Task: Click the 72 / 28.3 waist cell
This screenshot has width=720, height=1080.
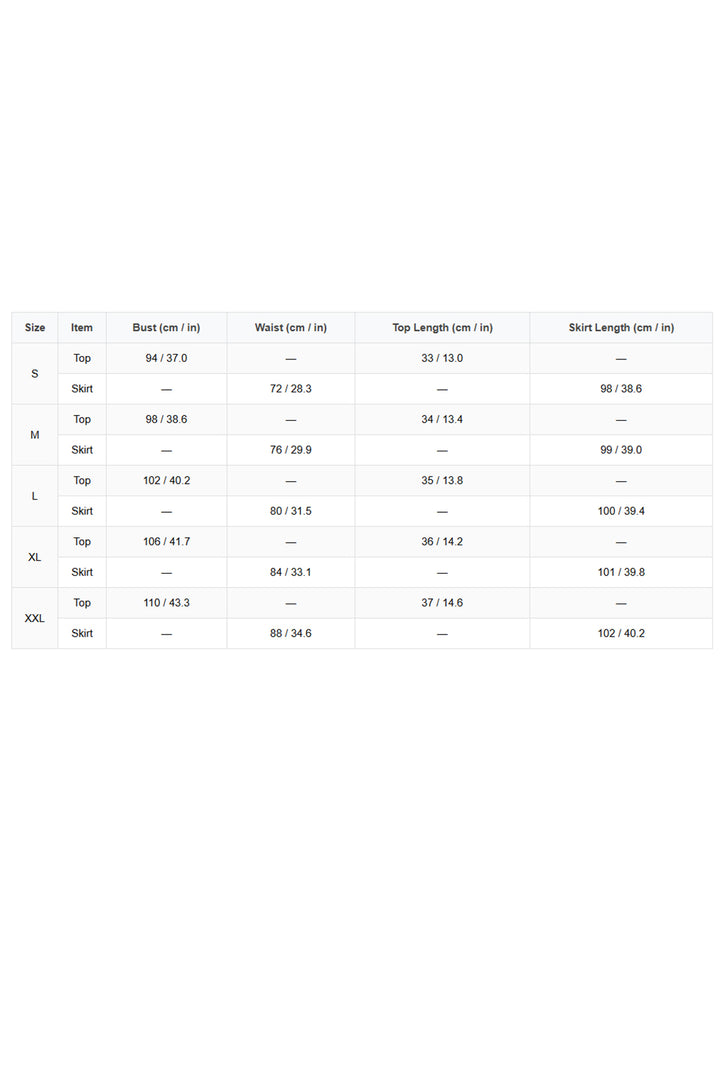Action: tap(291, 388)
